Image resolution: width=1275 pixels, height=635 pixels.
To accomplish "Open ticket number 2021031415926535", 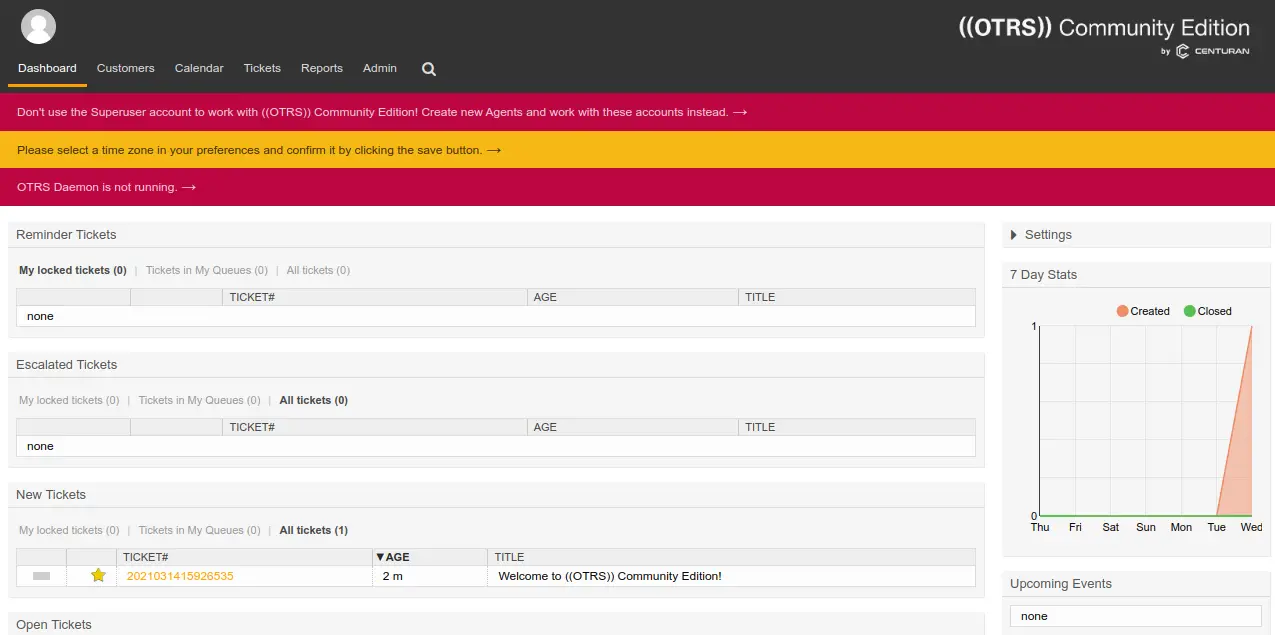I will pyautogui.click(x=180, y=576).
